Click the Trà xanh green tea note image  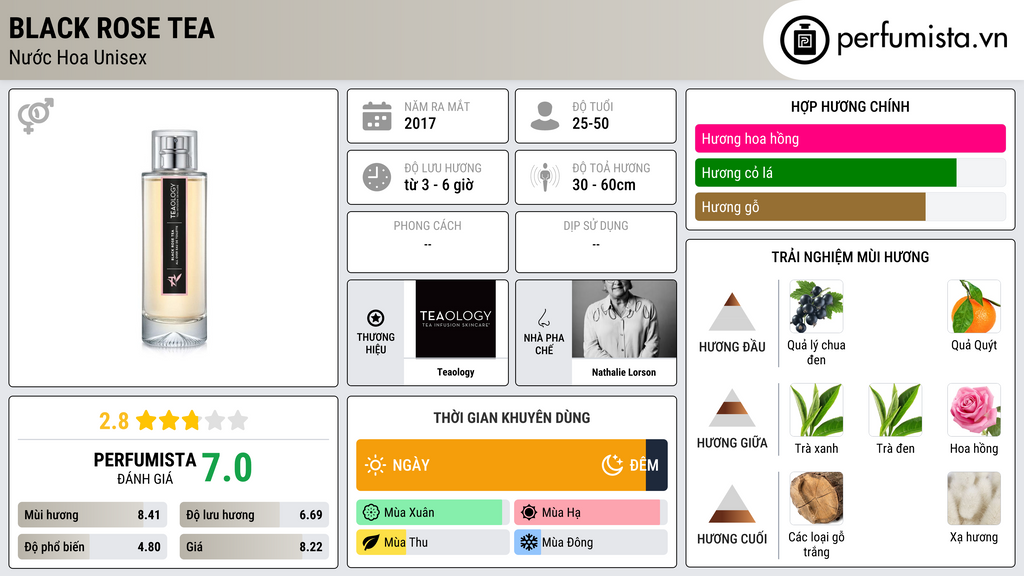tap(816, 409)
